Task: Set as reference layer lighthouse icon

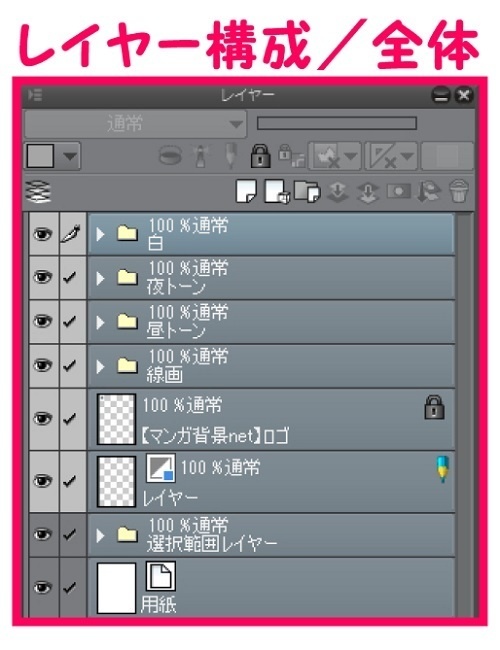Action: click(201, 155)
